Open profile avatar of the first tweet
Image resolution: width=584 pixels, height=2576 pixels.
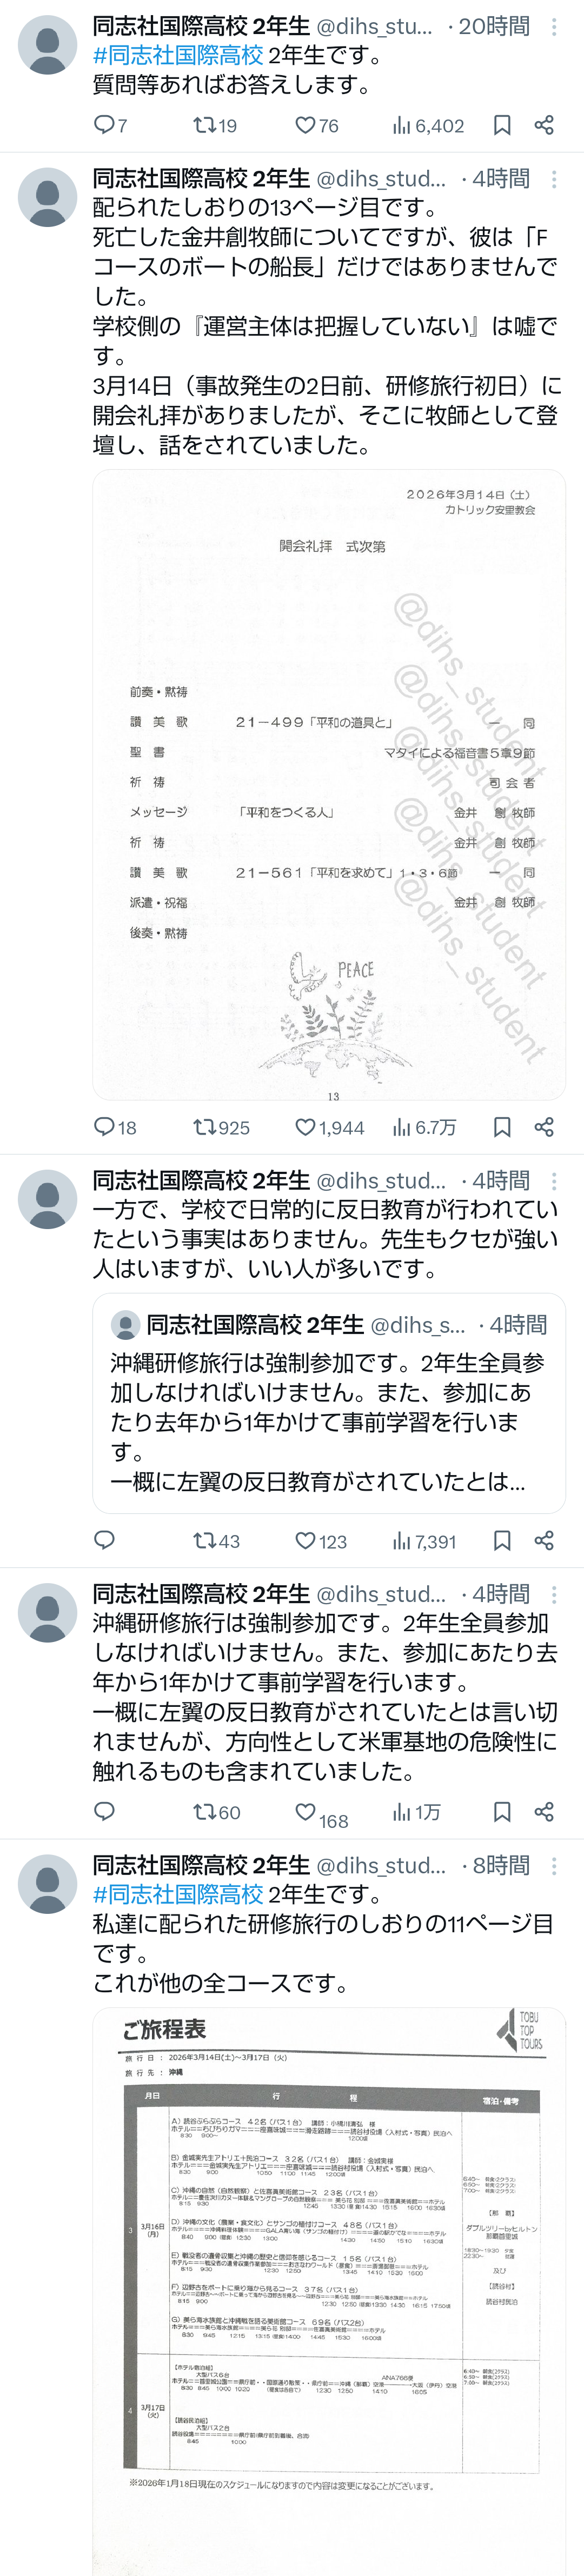(47, 45)
